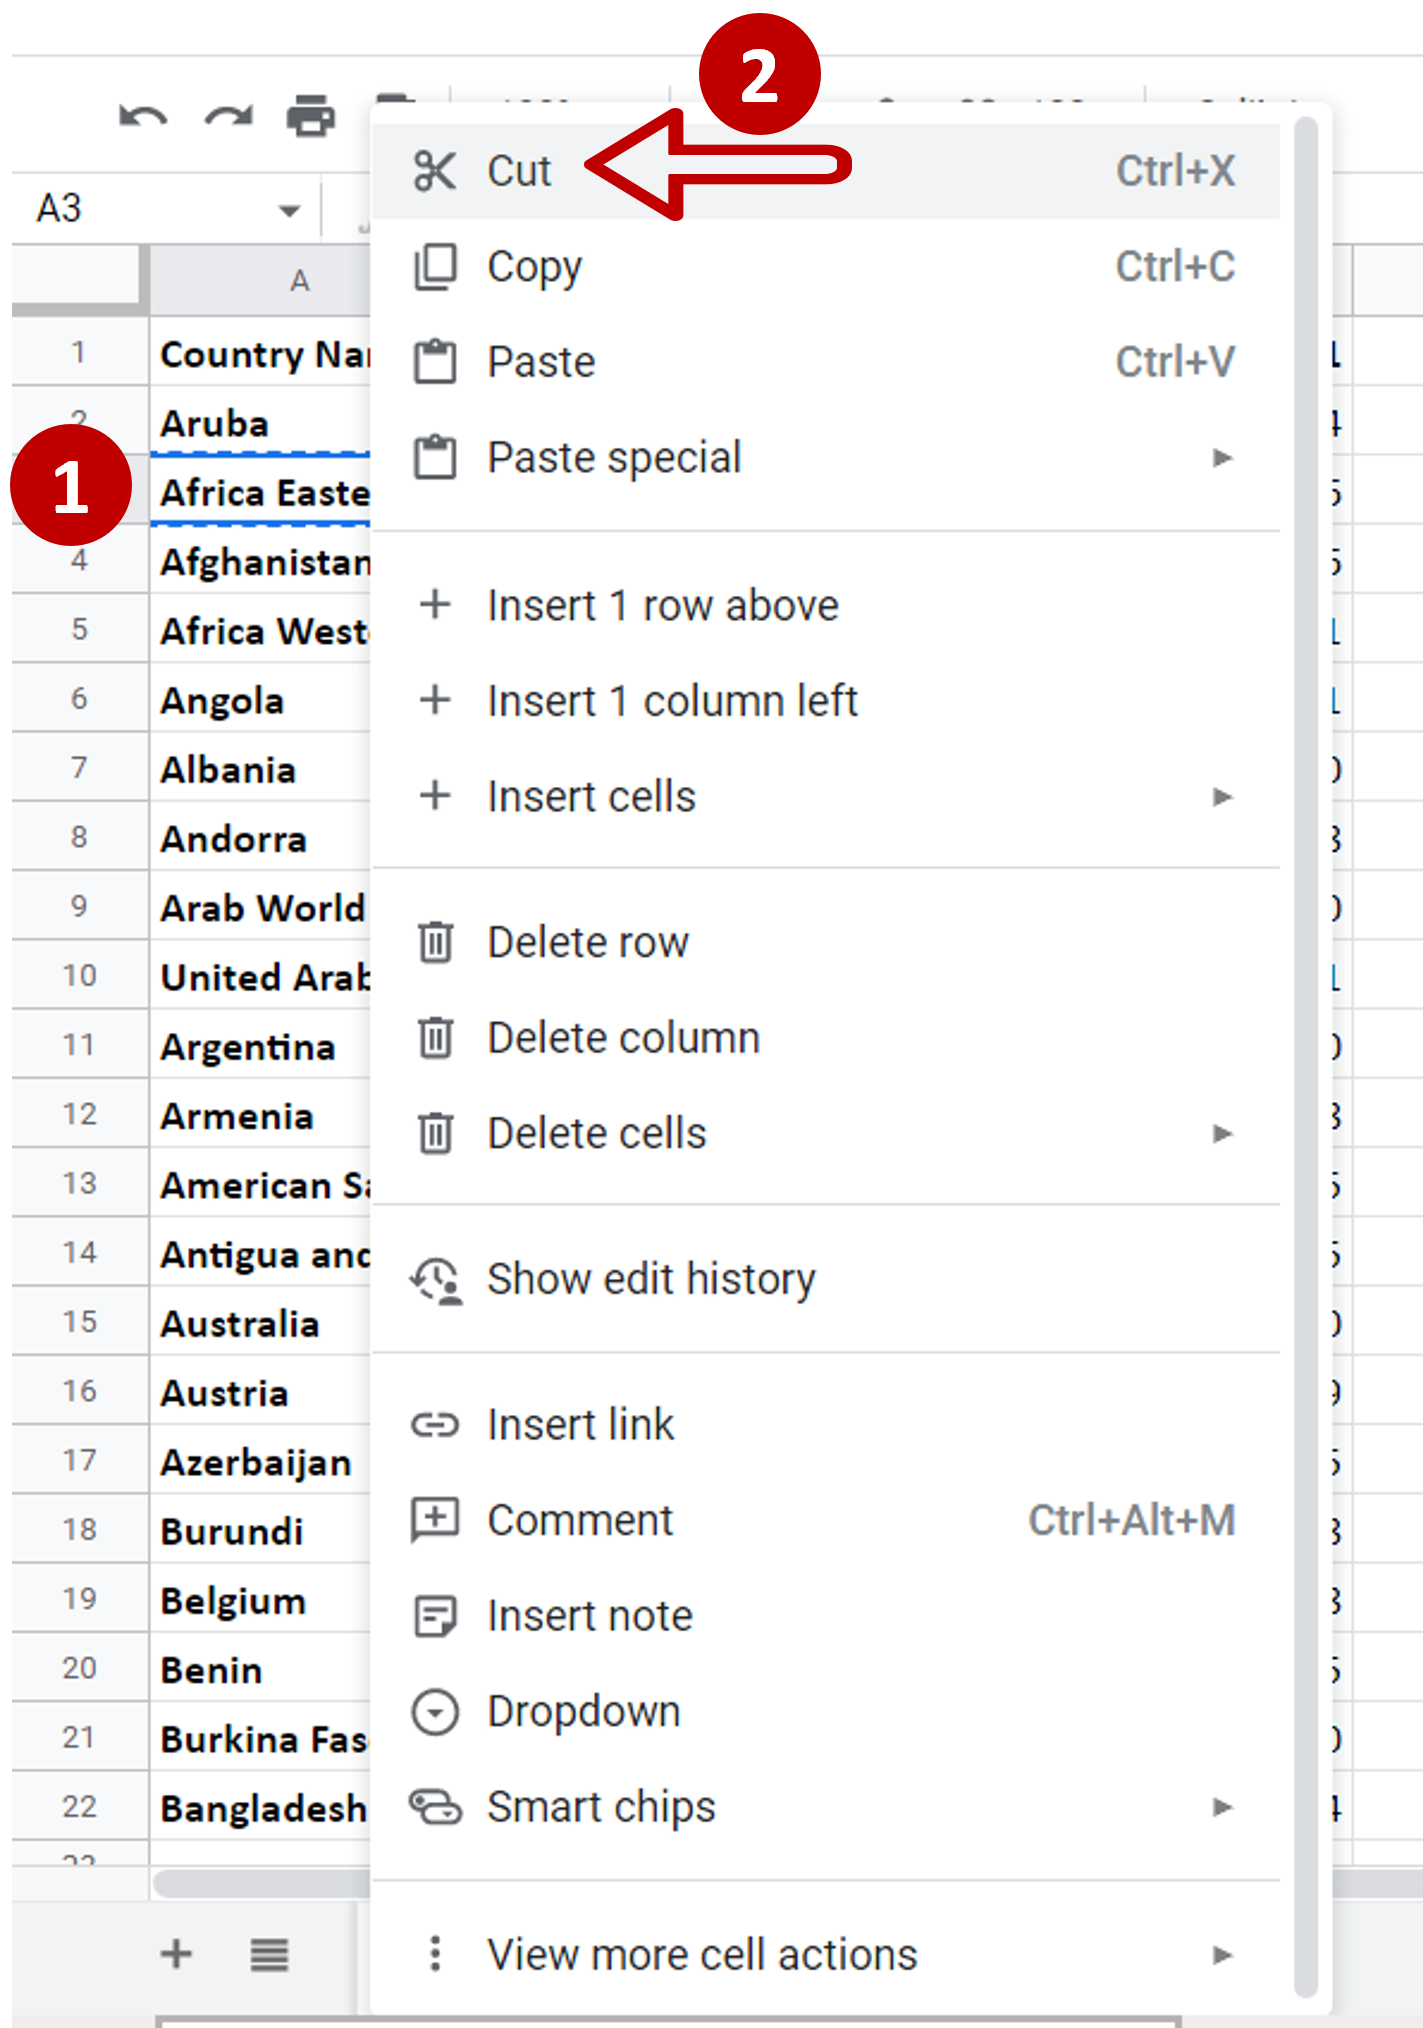Expand the Paste special submenu arrow
The image size is (1423, 2028).
click(1222, 458)
